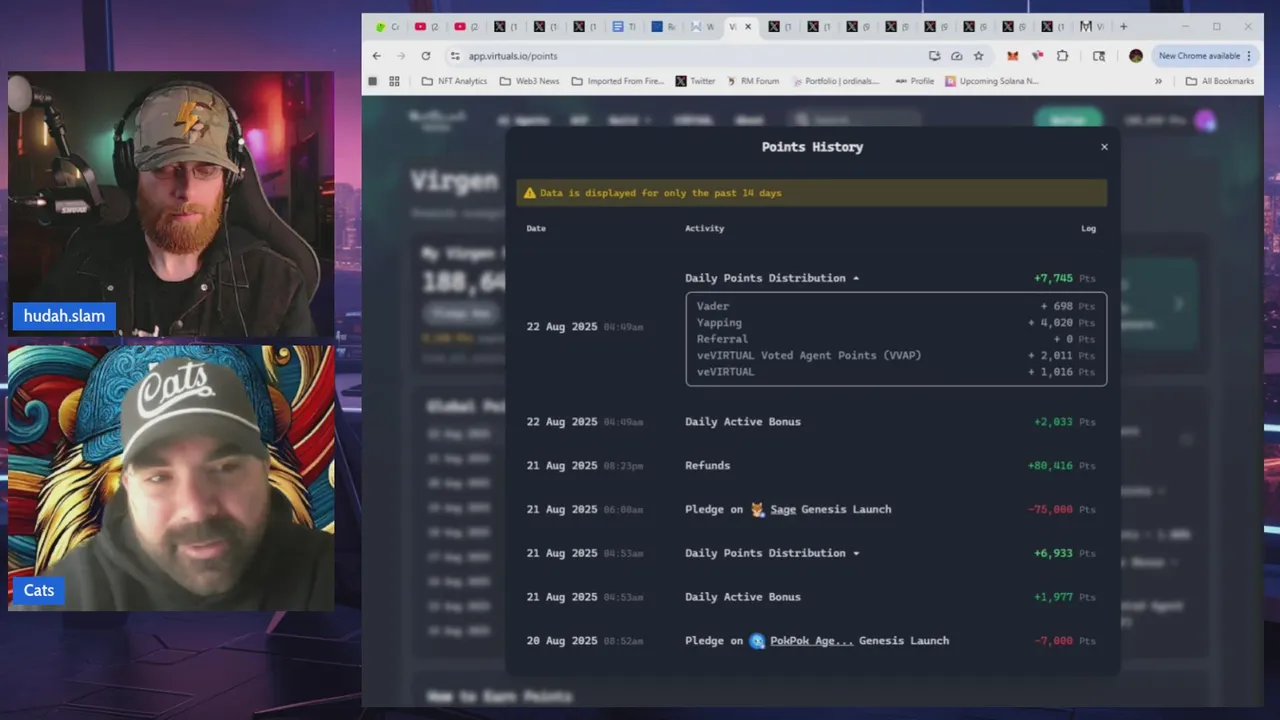Select the veVIRTUAL Voted Agent Points row
The image size is (1280, 720).
[896, 355]
